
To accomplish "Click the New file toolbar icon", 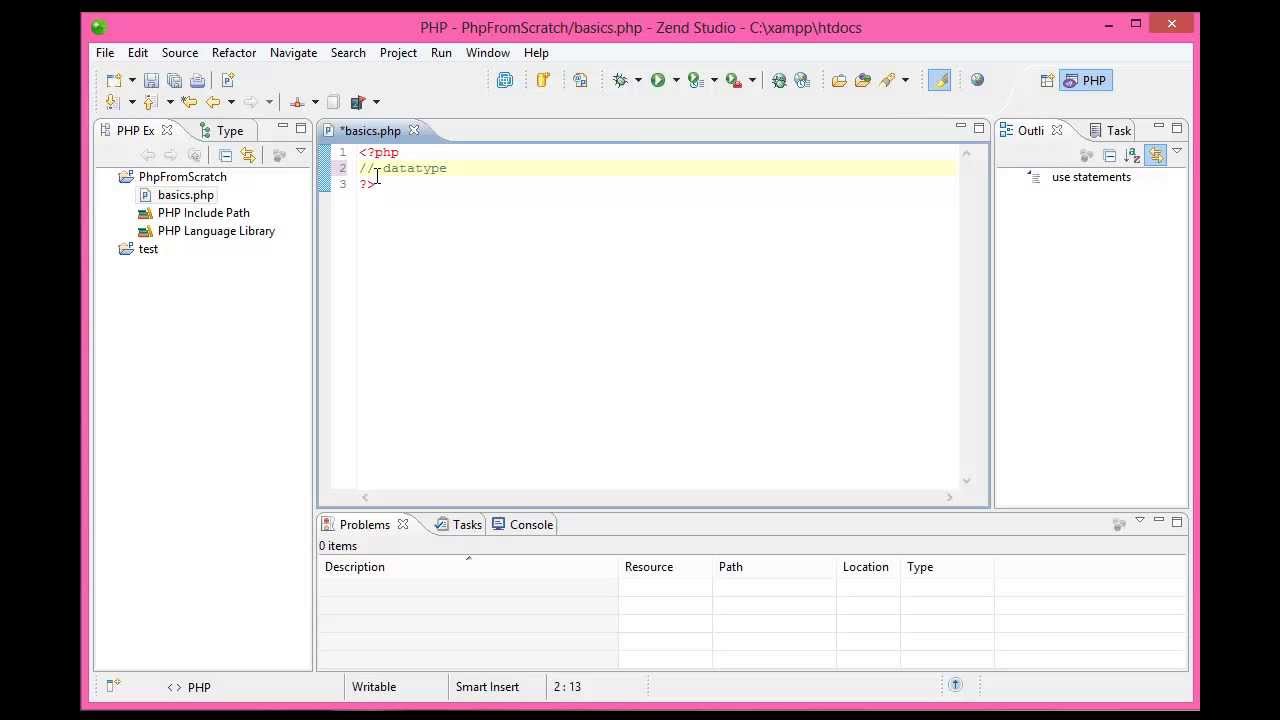I will point(114,81).
